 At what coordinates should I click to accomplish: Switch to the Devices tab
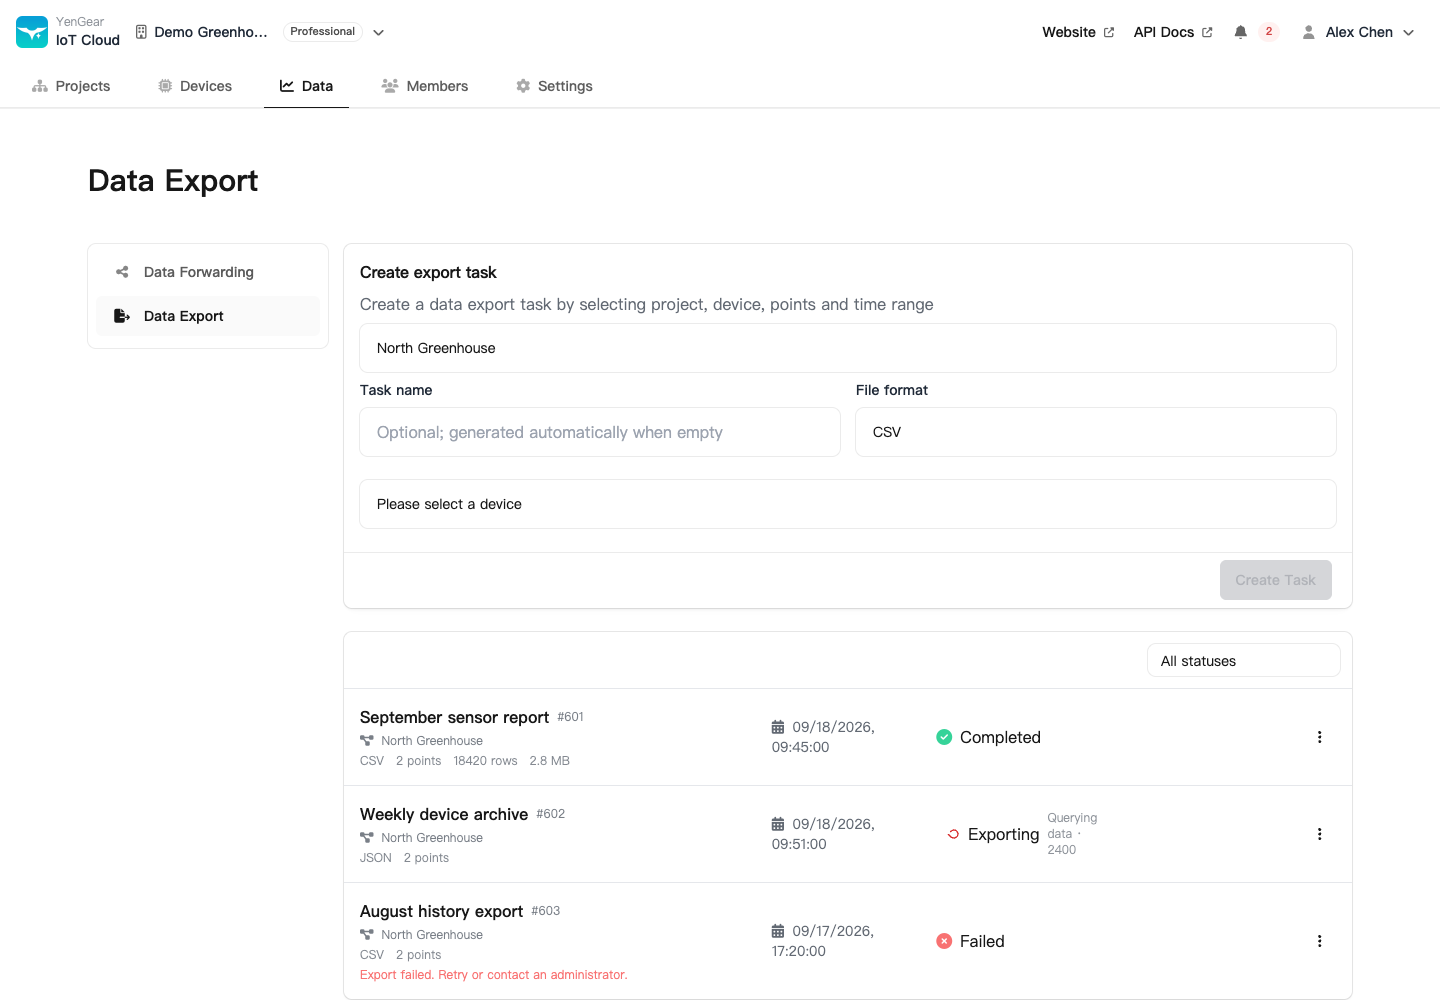tap(195, 86)
